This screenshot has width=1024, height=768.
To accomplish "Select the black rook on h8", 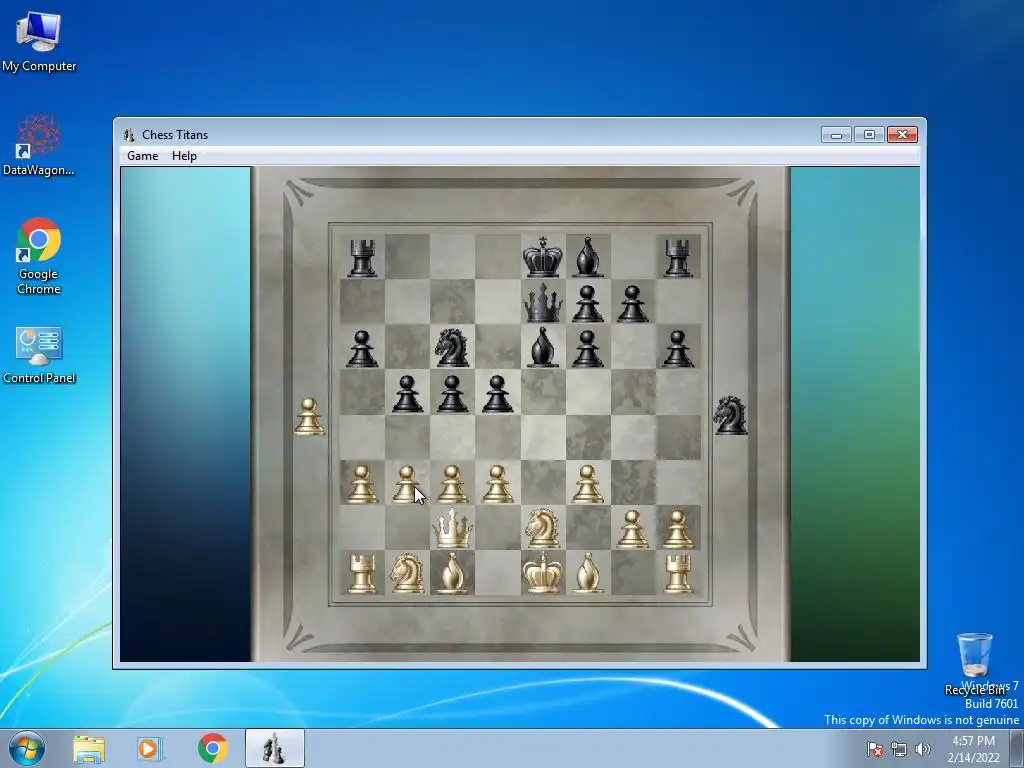I will click(x=678, y=258).
